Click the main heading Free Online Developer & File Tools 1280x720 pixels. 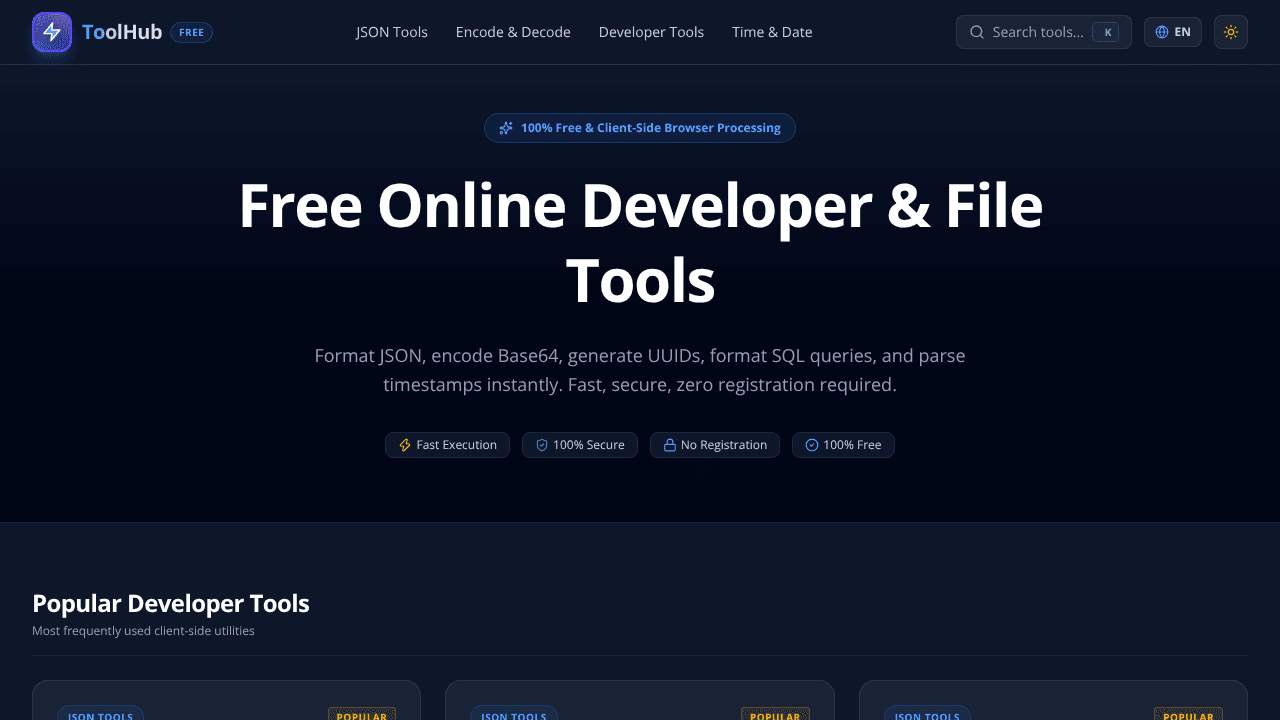coord(640,243)
